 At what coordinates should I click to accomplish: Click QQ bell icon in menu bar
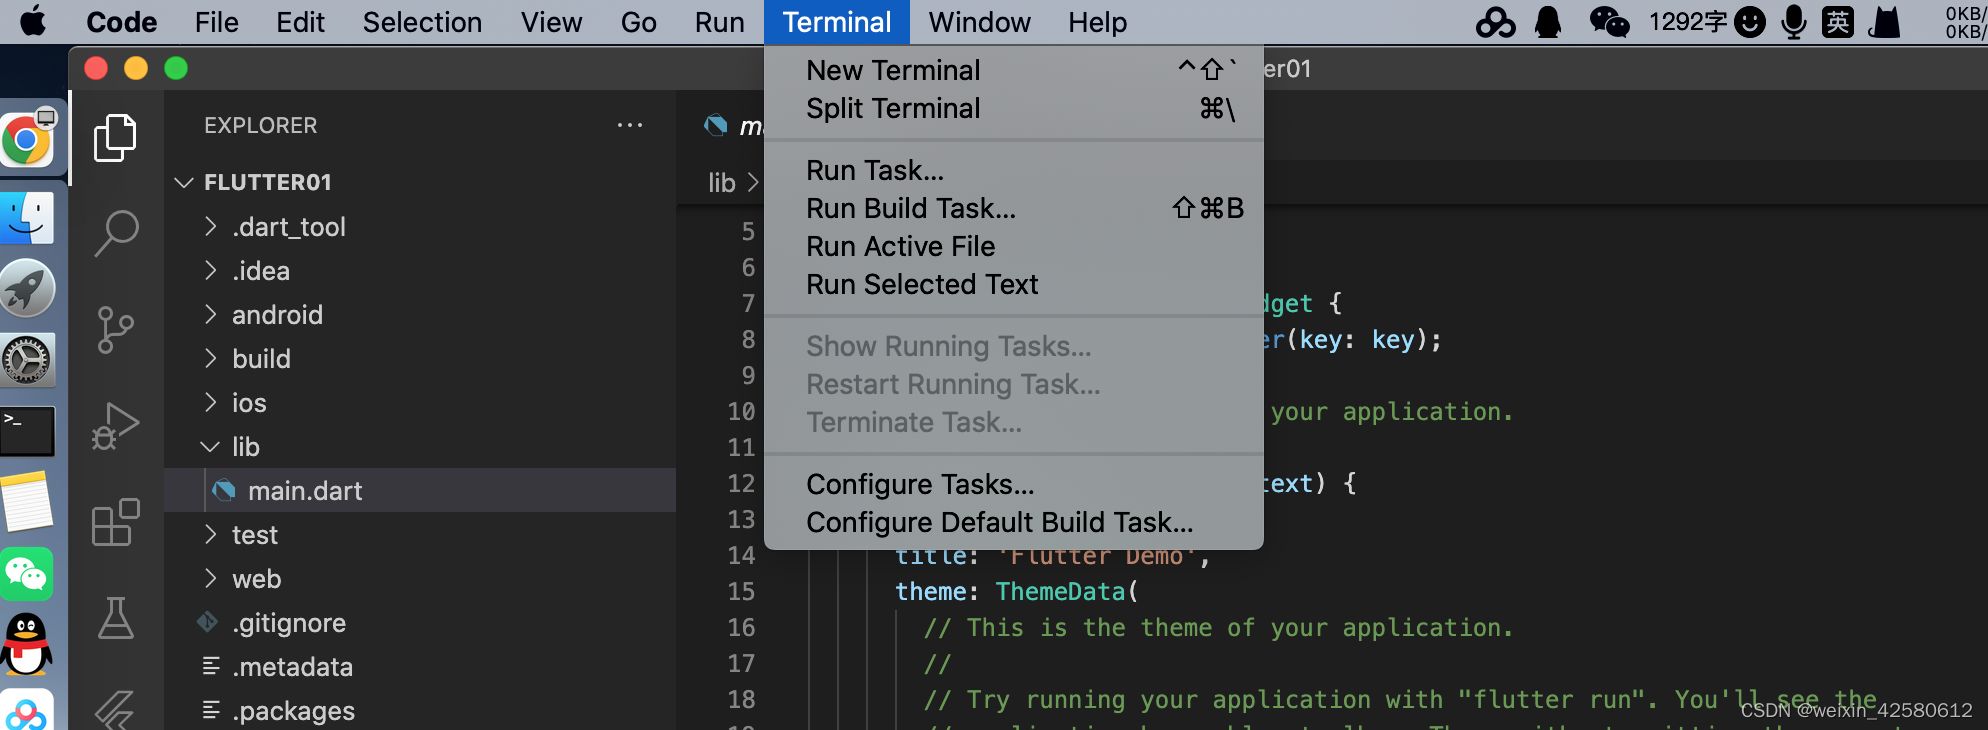[1548, 22]
